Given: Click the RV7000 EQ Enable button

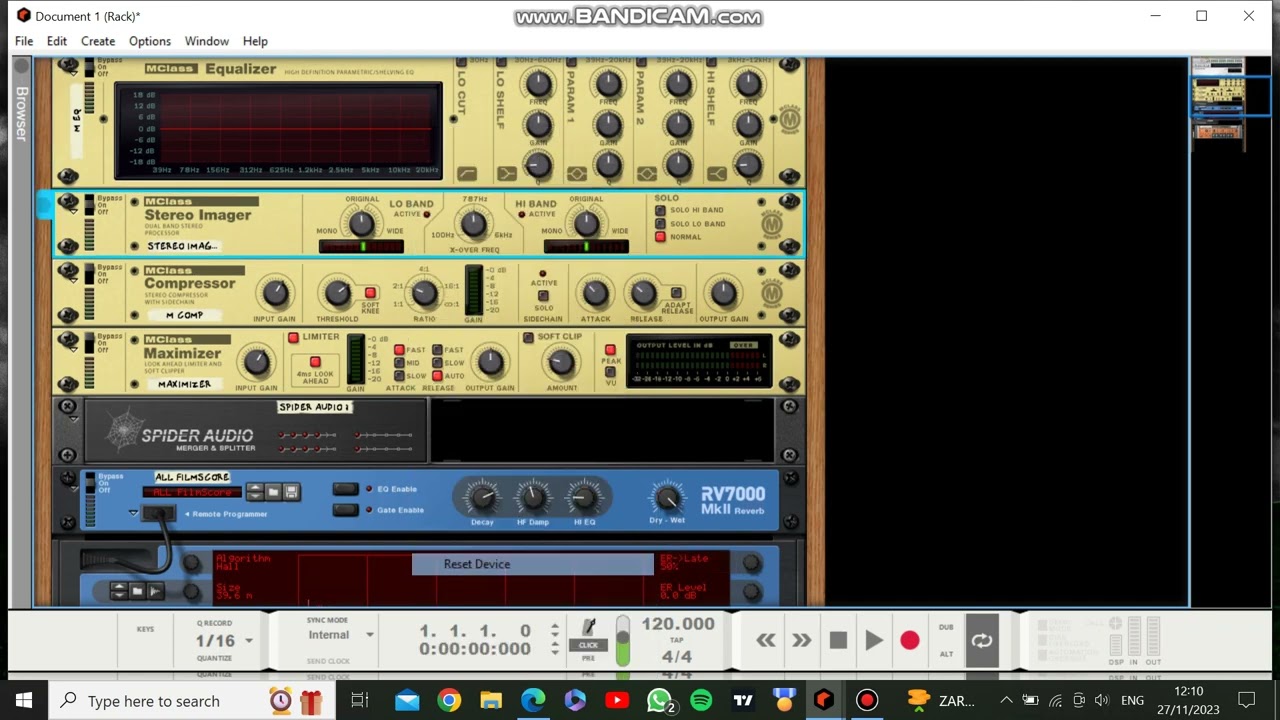Looking at the screenshot, I should pyautogui.click(x=345, y=489).
